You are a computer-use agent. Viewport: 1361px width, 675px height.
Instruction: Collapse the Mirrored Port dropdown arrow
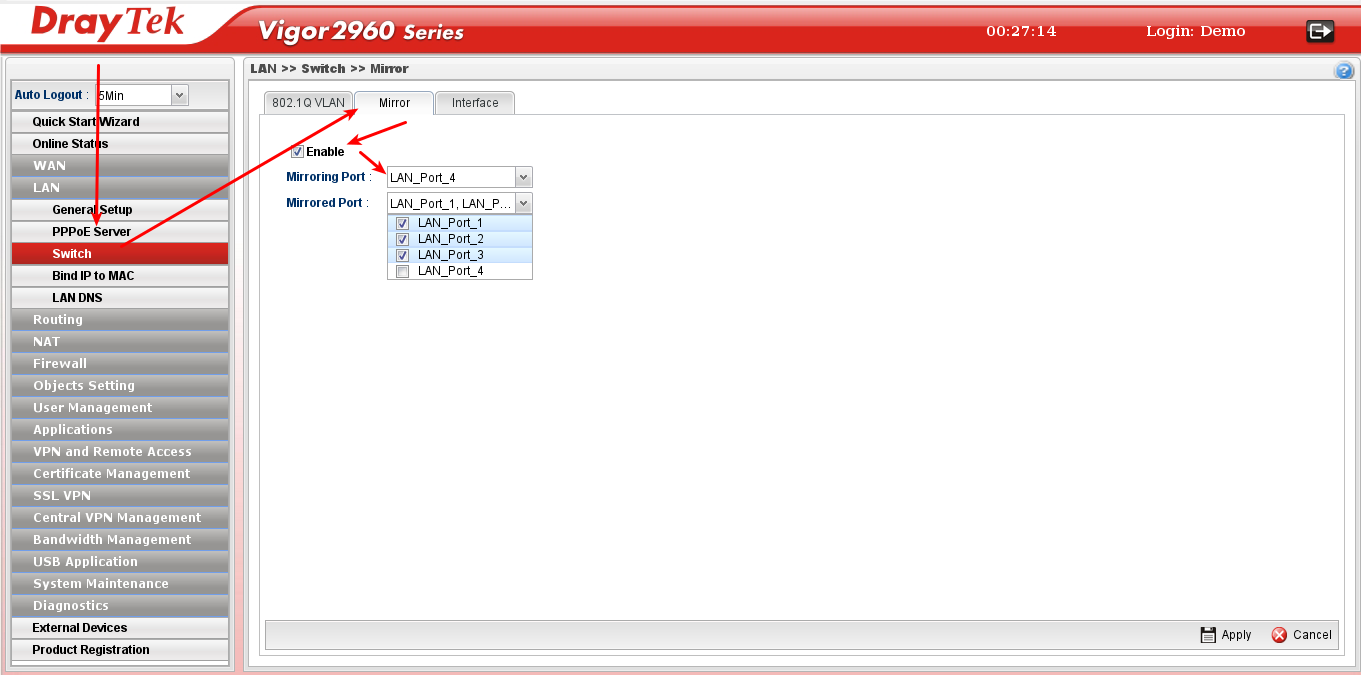point(523,204)
